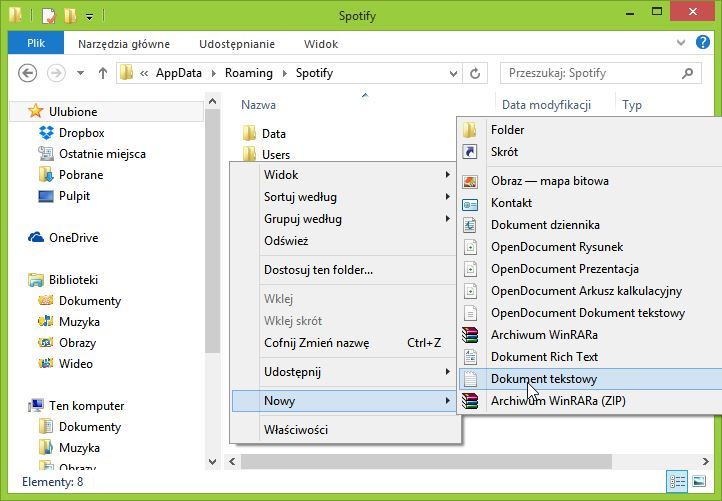The height and width of the screenshot is (501, 722).
Task: Choose Cofnij Zmień nazwę
Action: [344, 343]
